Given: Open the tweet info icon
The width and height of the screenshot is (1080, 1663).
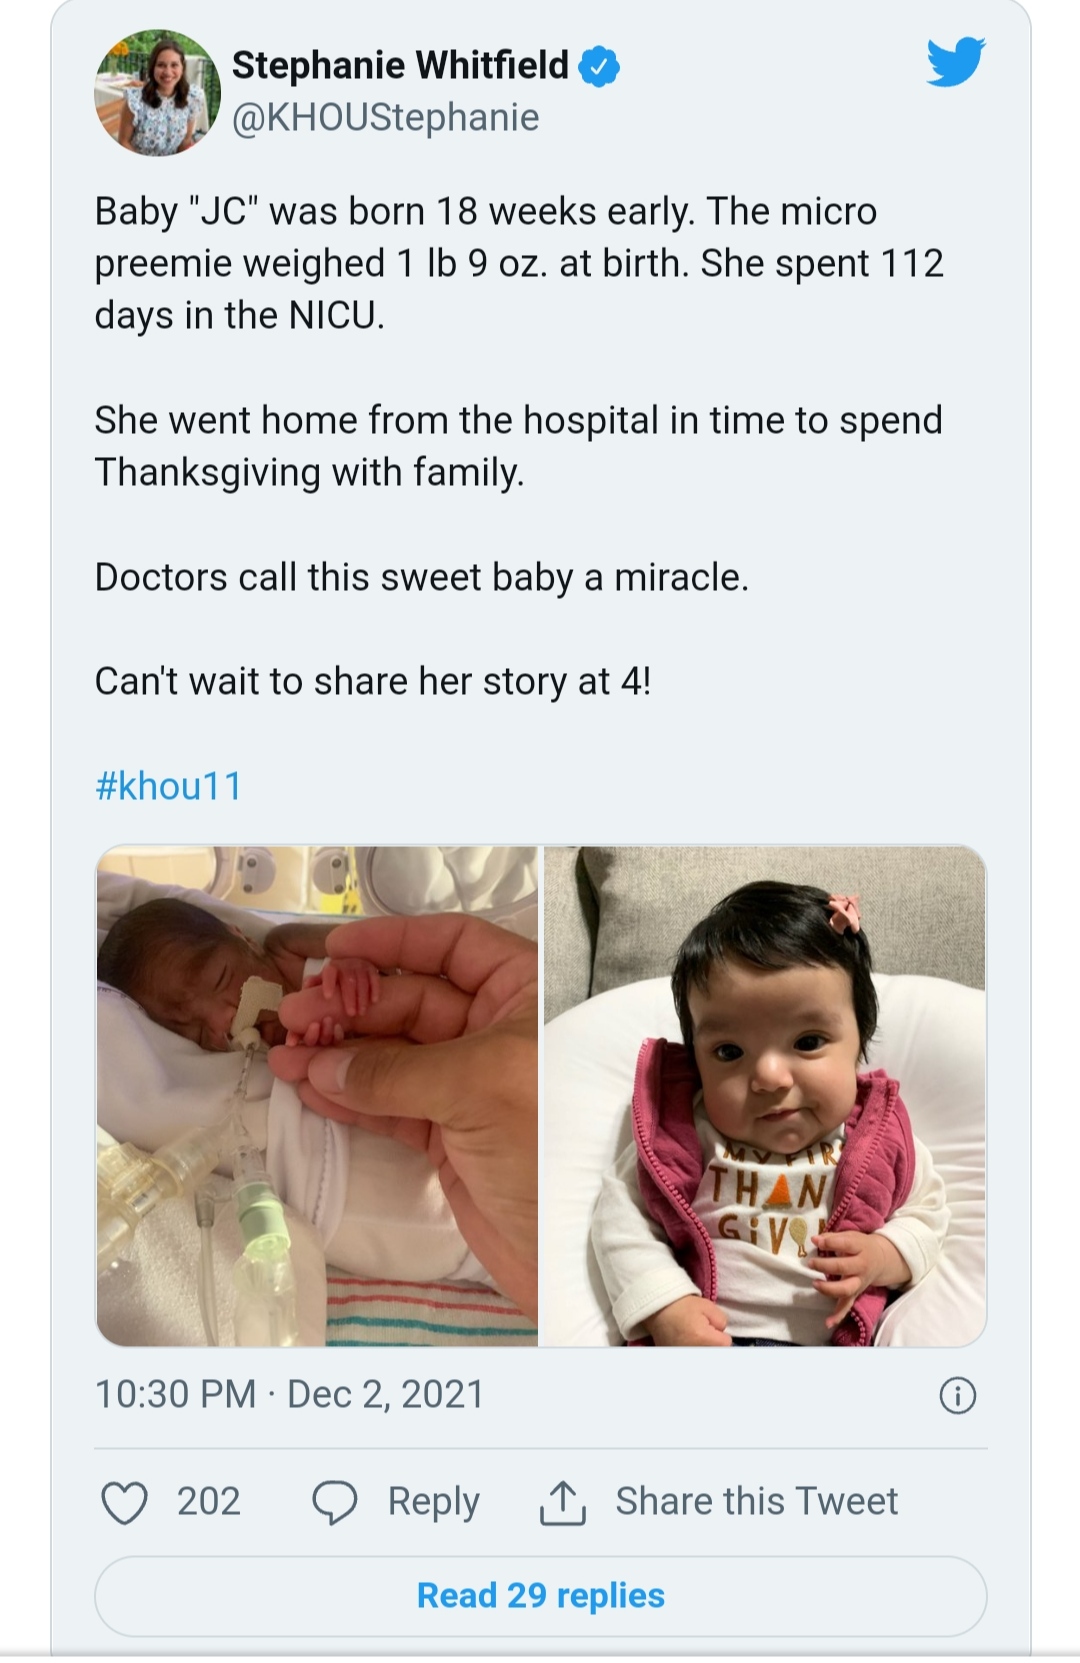Looking at the screenshot, I should 957,1395.
